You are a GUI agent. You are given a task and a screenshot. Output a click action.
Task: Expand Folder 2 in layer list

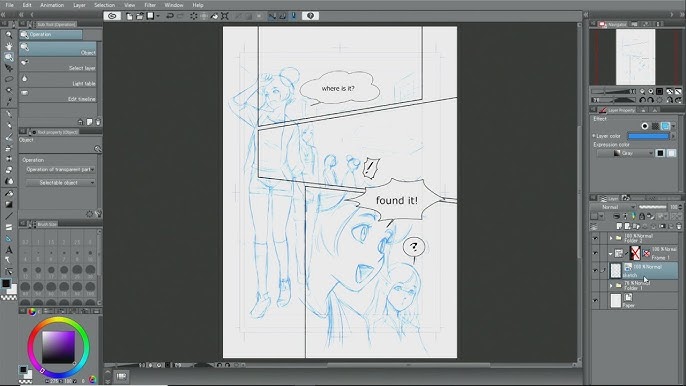pos(611,239)
